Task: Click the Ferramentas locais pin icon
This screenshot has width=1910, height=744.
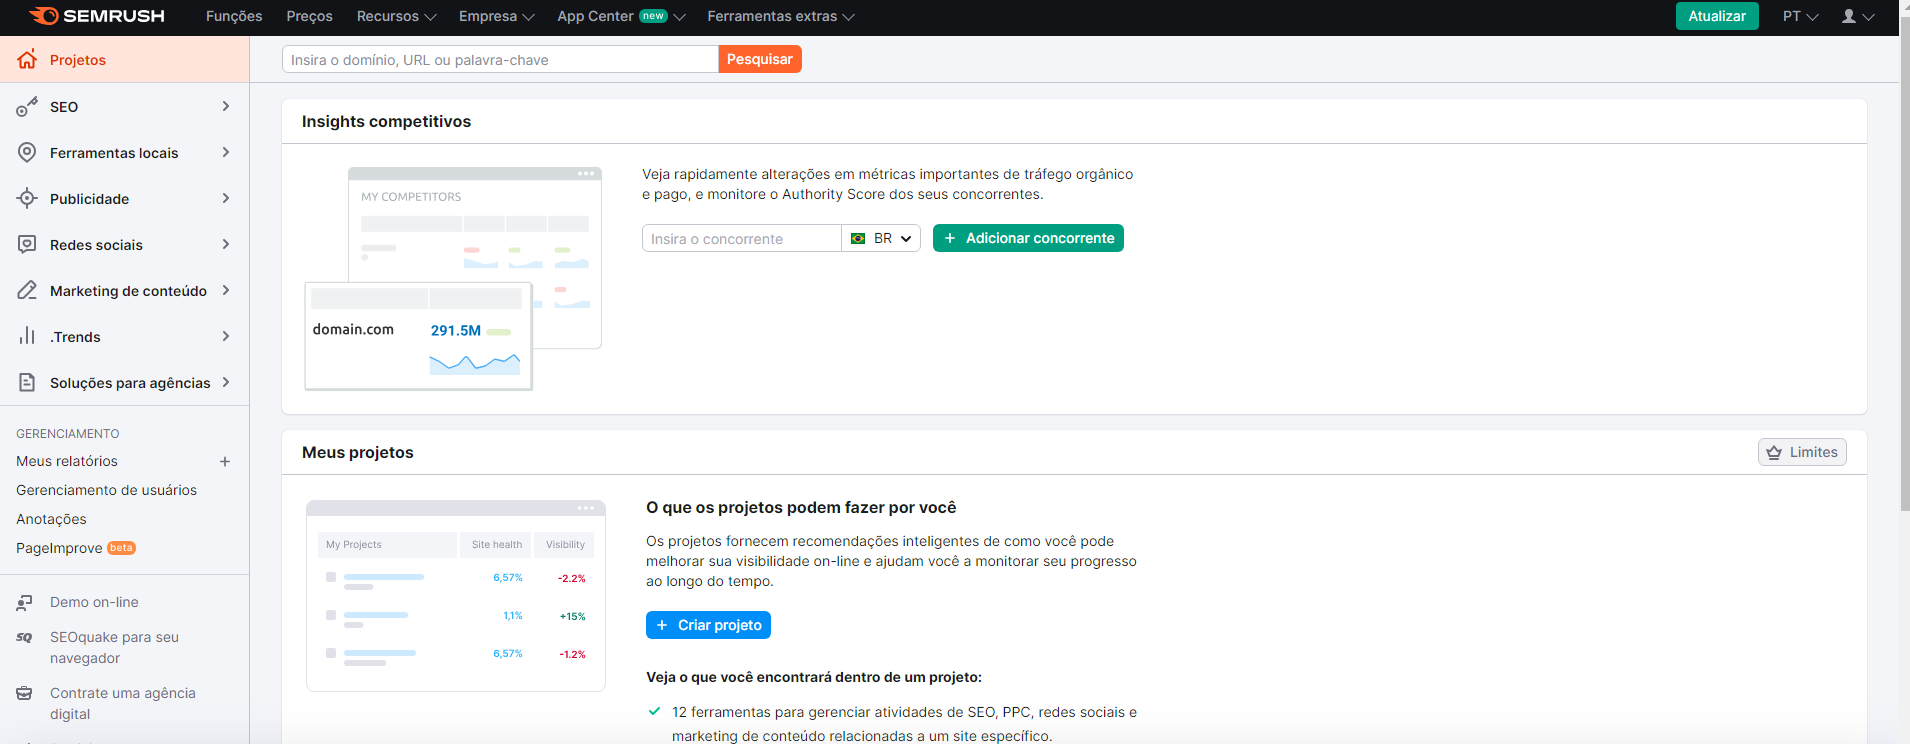Action: (27, 153)
